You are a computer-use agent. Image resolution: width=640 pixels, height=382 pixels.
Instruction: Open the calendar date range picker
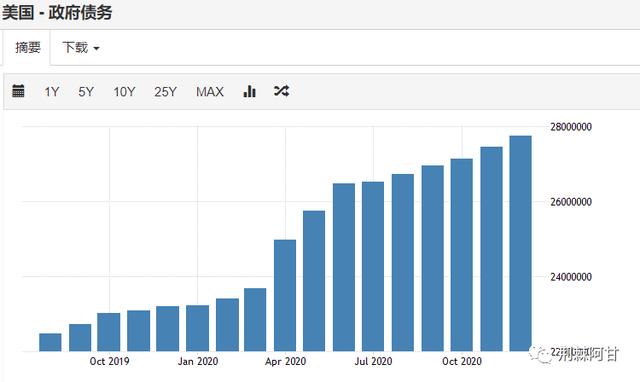(x=18, y=91)
